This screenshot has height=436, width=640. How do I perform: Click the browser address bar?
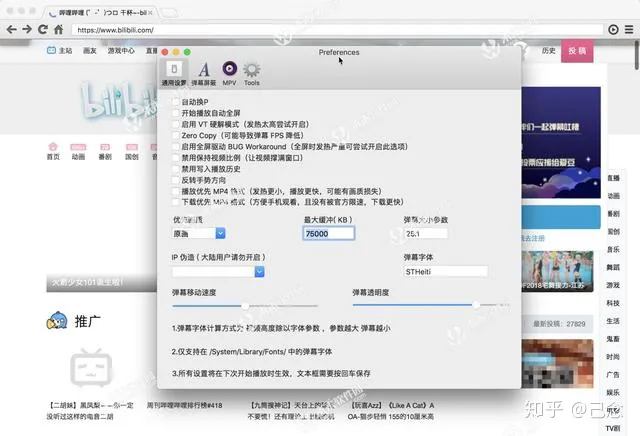[337, 30]
